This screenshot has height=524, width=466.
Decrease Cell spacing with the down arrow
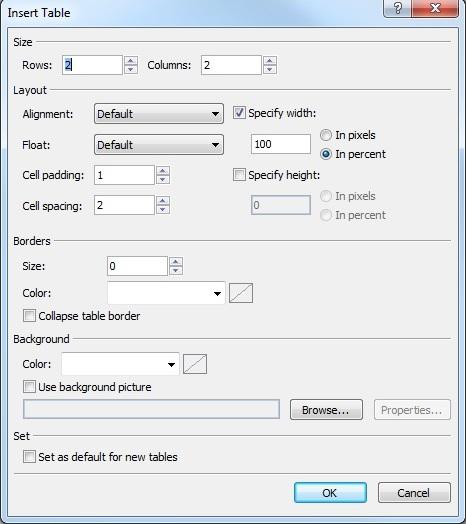pos(163,210)
